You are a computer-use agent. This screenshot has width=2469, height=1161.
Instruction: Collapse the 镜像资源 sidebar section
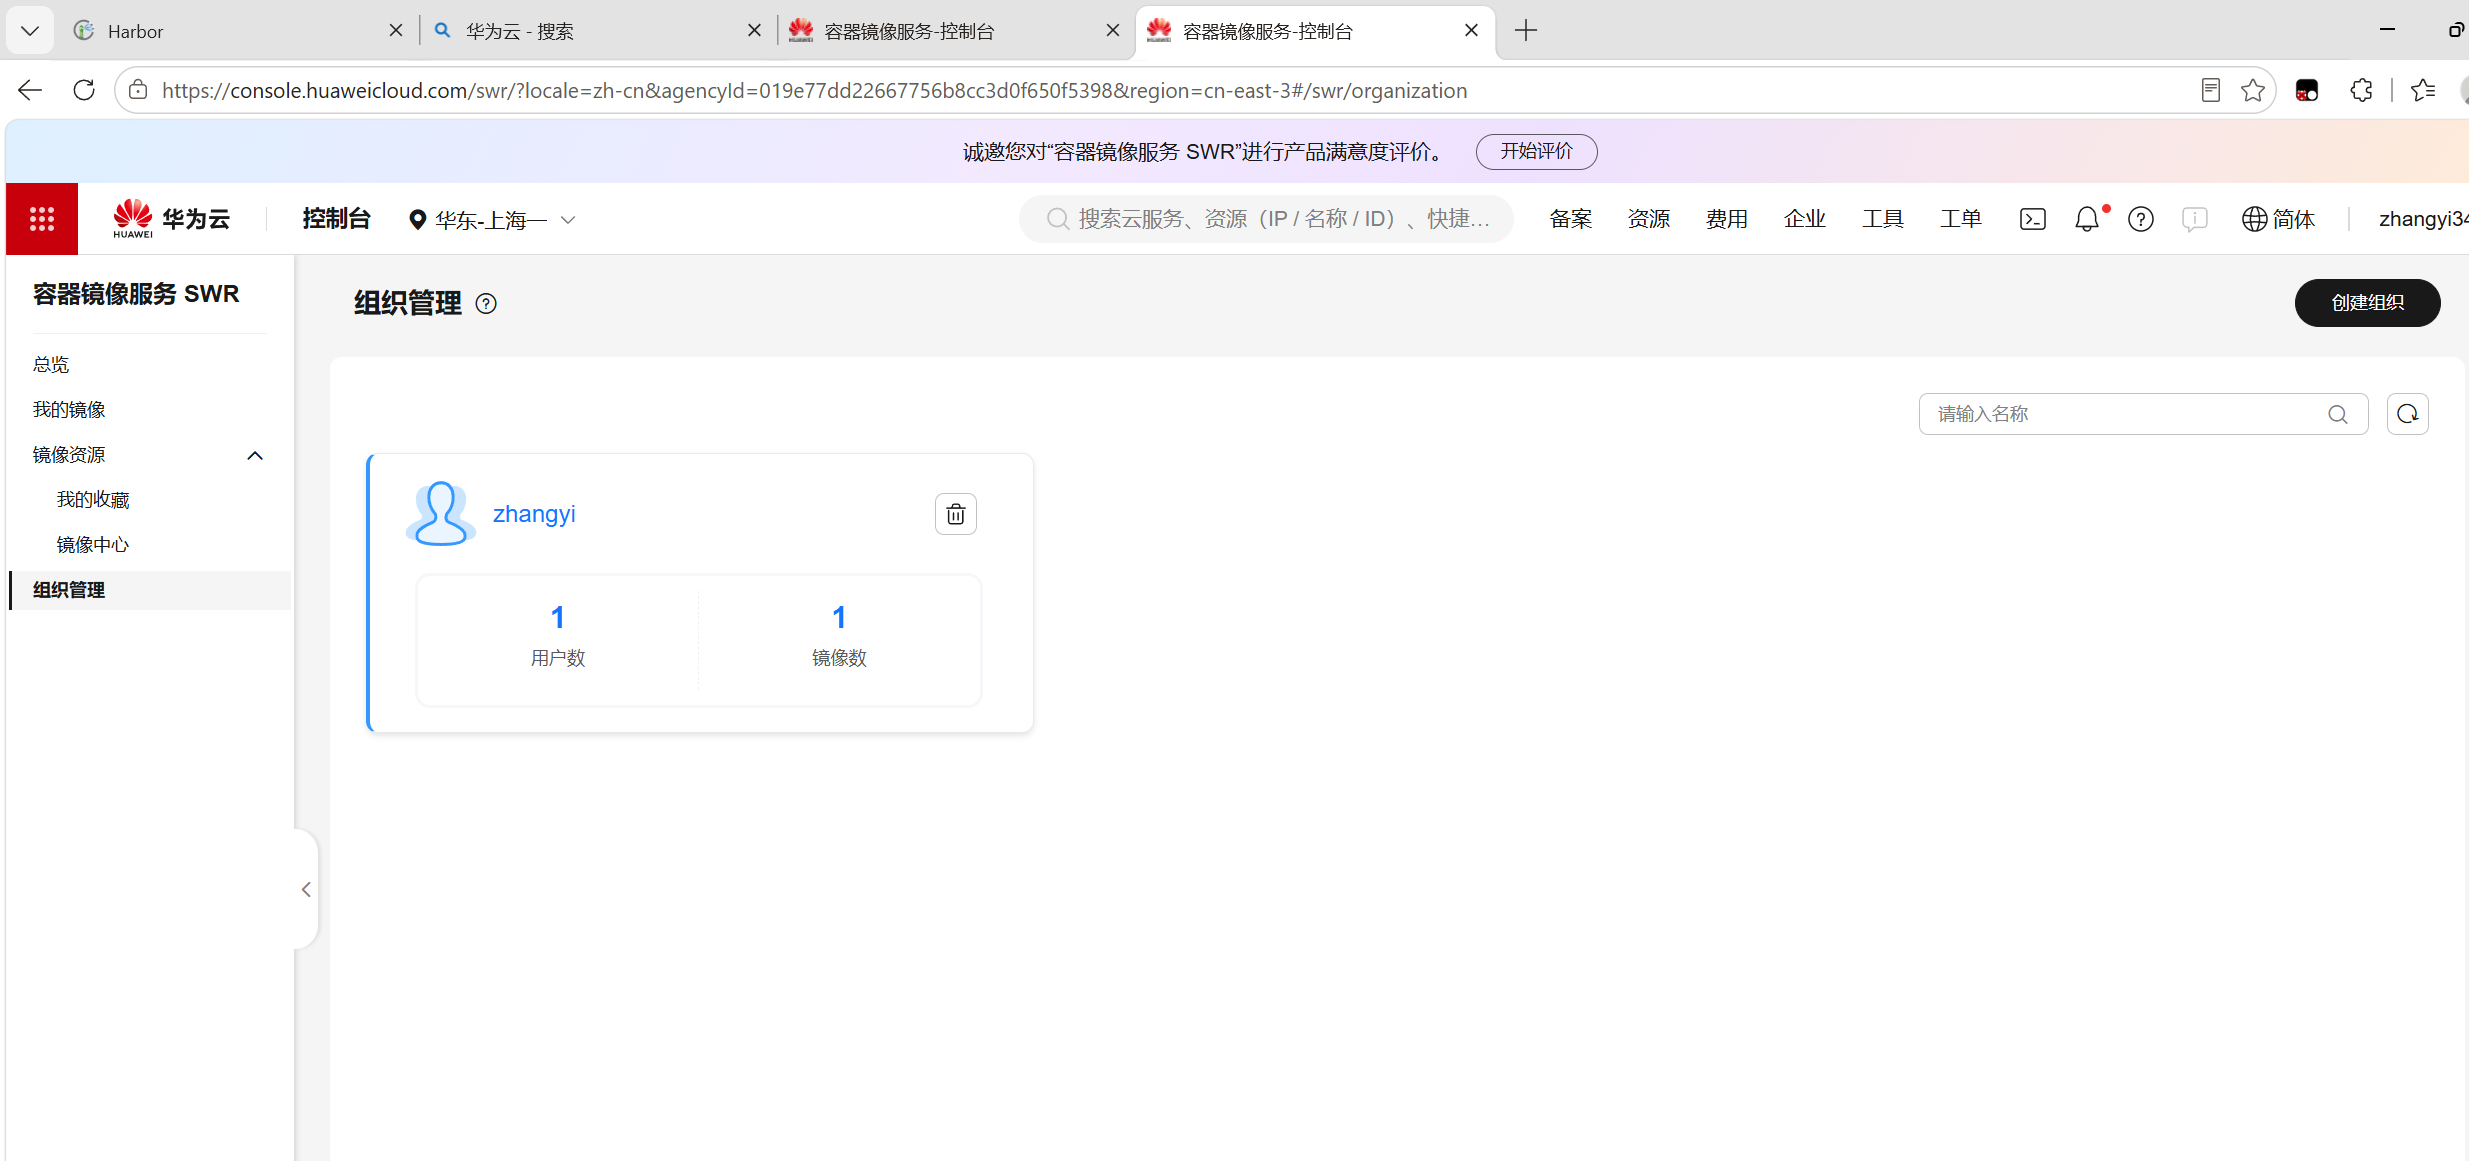click(255, 455)
